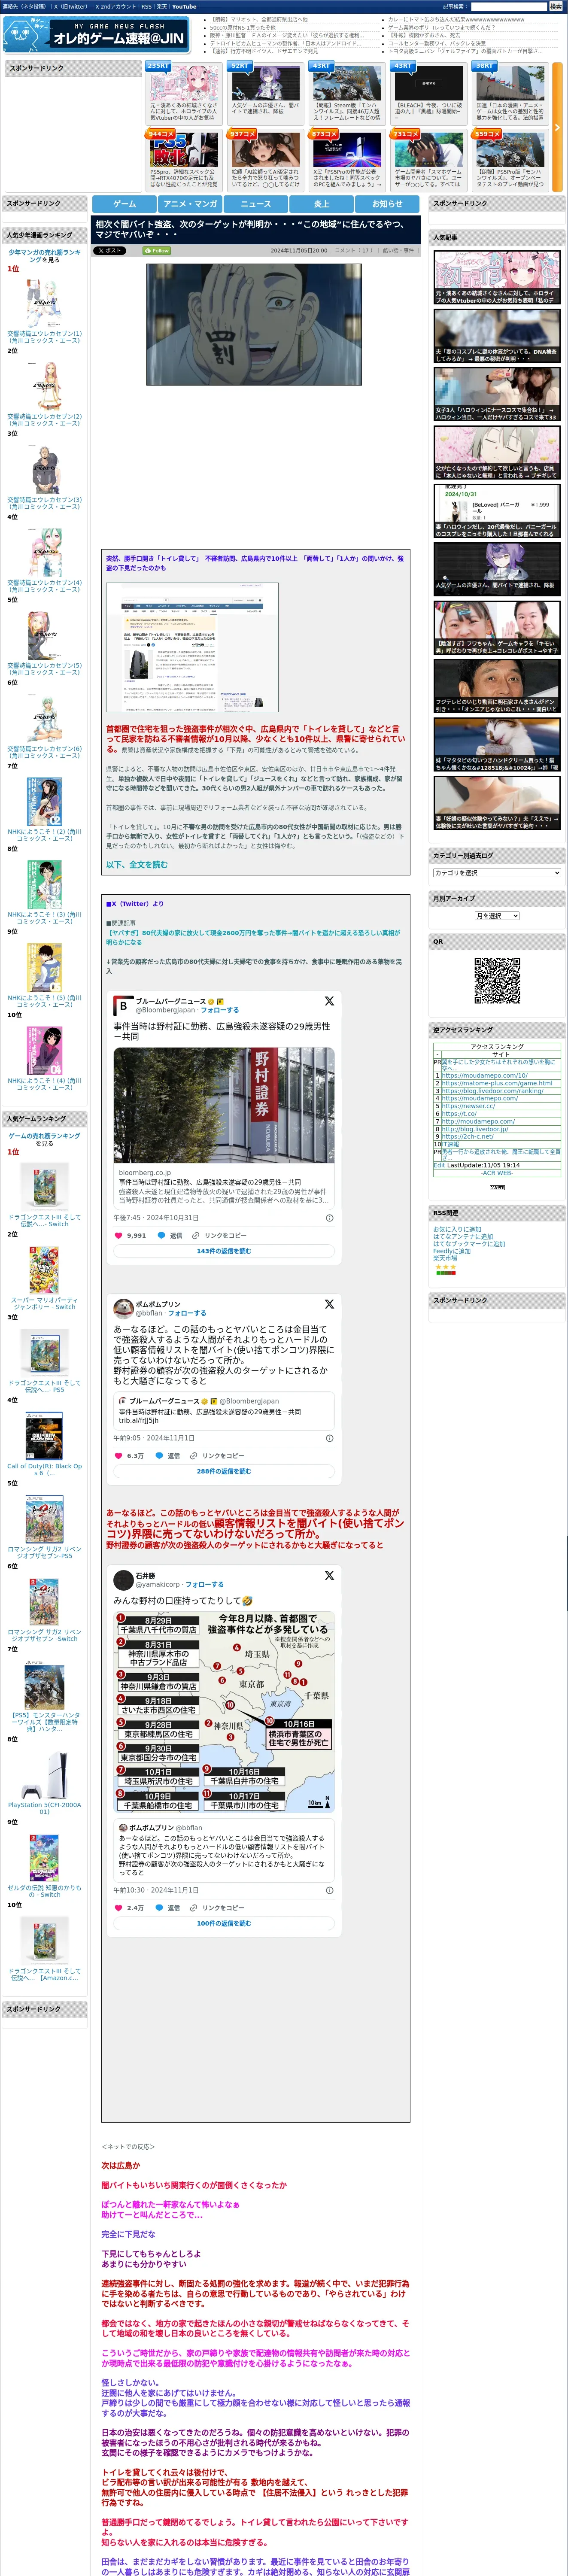The height and width of the screenshot is (2576, 568).
Task: Click the RSS link in the top bar
Action: pyautogui.click(x=147, y=6)
